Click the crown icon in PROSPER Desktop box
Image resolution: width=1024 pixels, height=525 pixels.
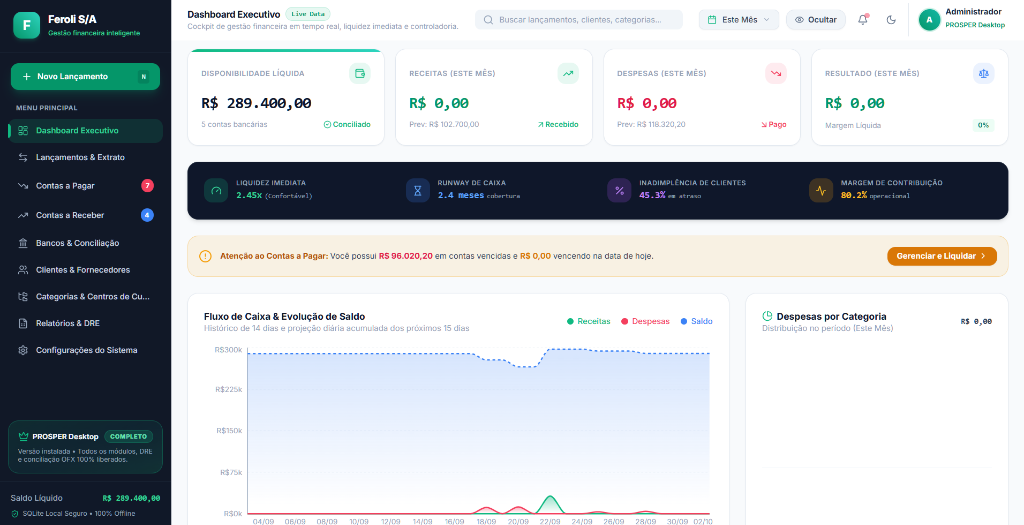point(24,436)
